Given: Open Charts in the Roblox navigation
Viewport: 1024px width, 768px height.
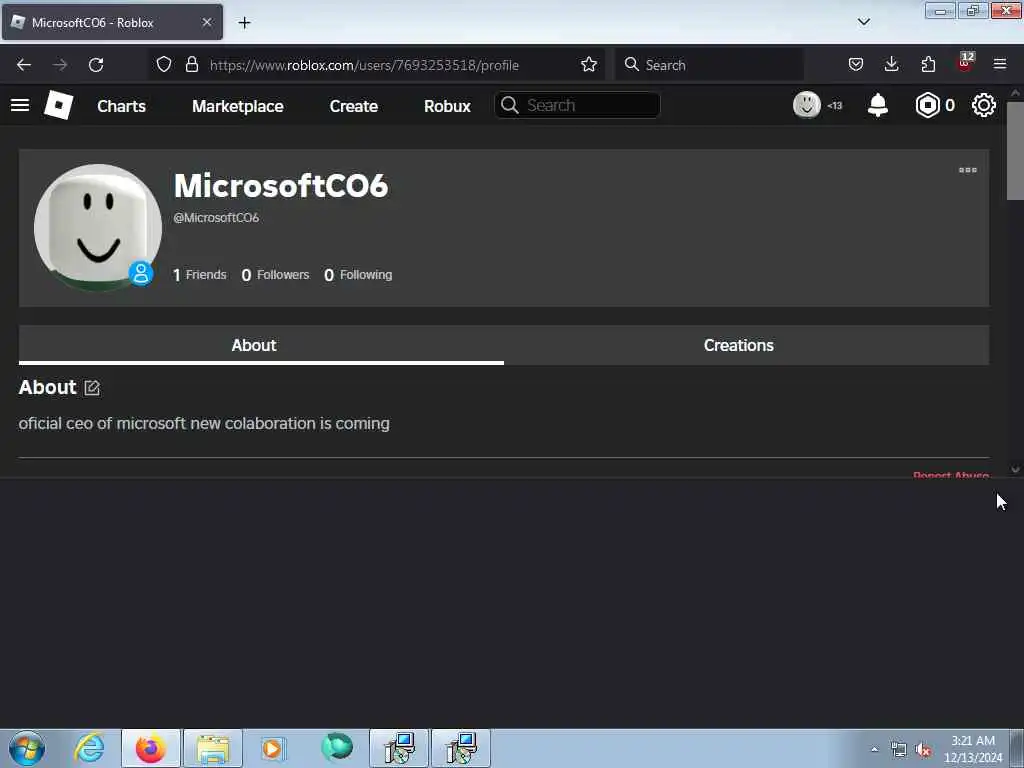Looking at the screenshot, I should 121,106.
